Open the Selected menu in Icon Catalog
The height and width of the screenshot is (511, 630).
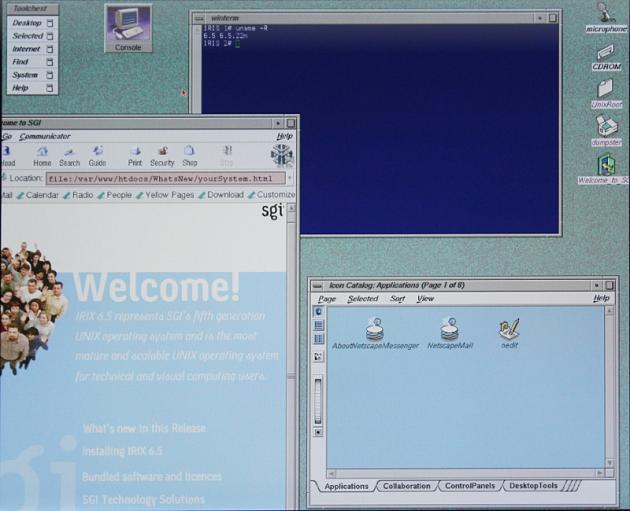tap(363, 299)
